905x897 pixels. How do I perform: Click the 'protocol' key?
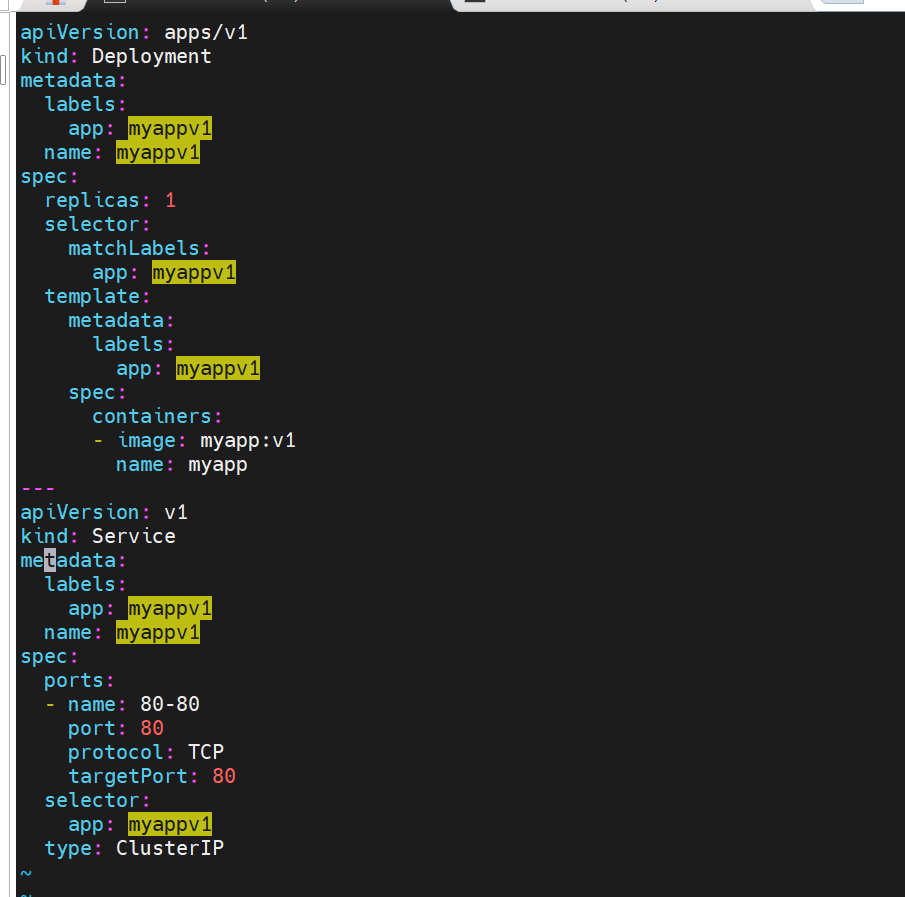(x=116, y=752)
